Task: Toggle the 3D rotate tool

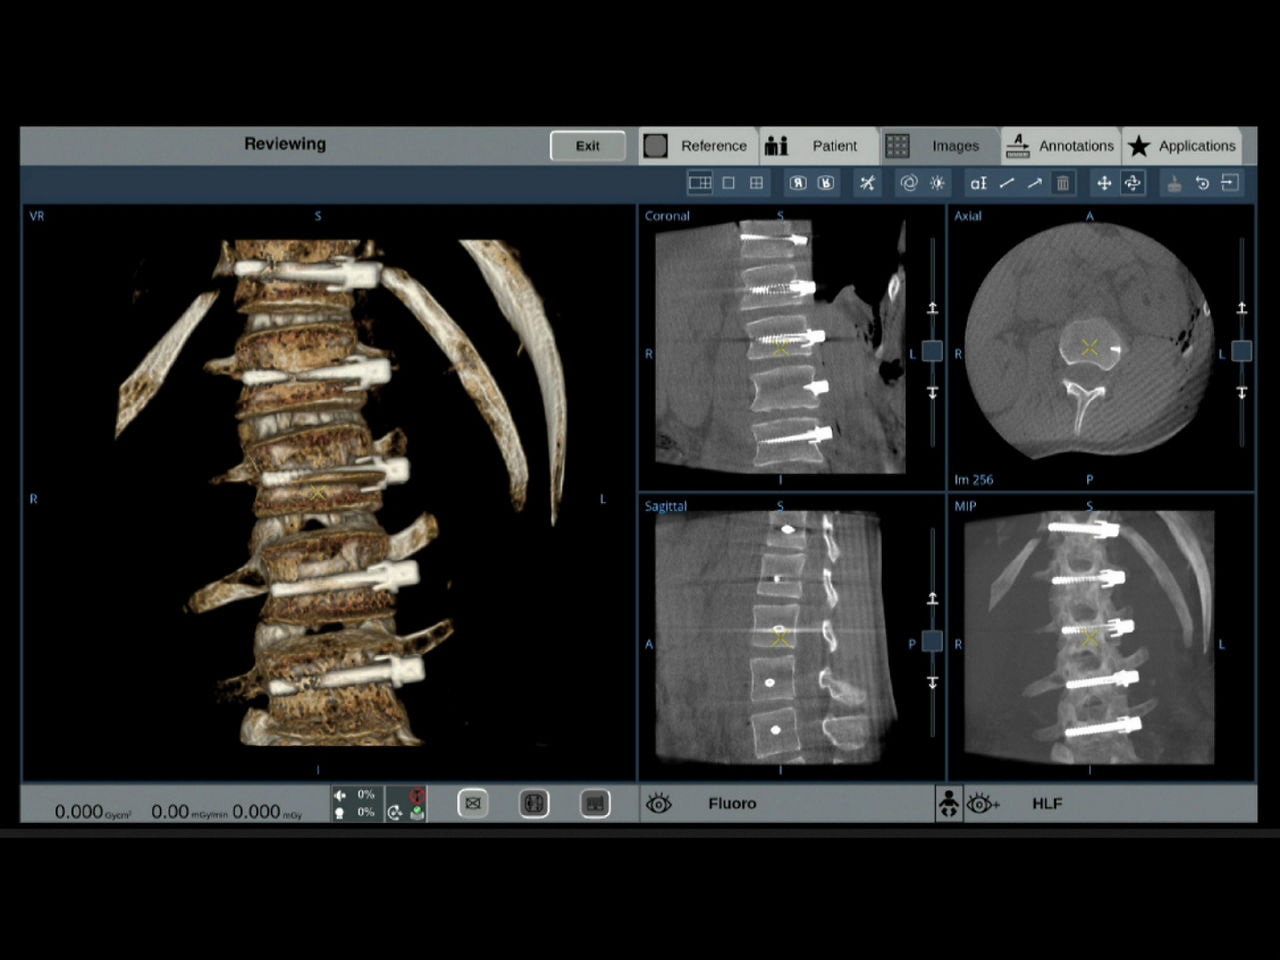Action: 1132,183
